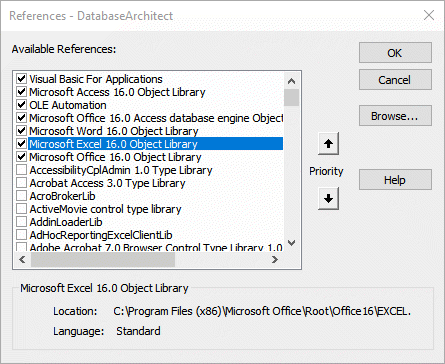Screen dimensions: 445x364
Task: Select 'Microsoft Office 16.0 Access database engine' row
Action: [x=156, y=118]
